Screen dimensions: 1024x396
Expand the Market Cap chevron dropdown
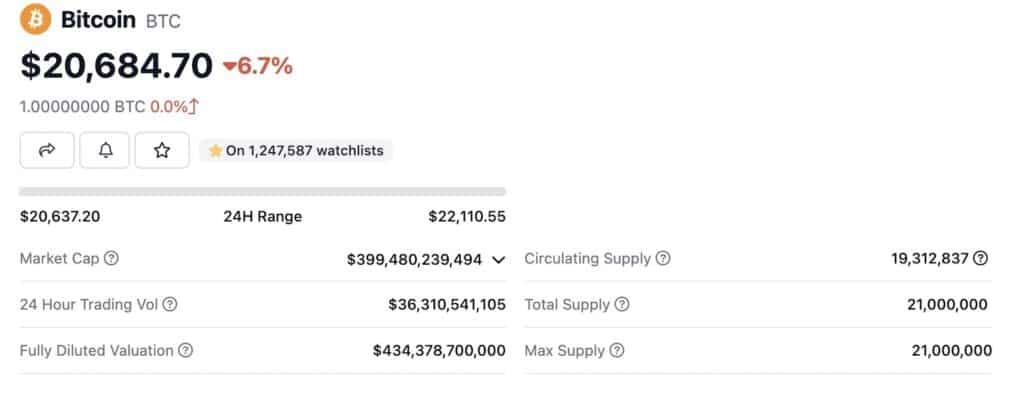(x=498, y=260)
